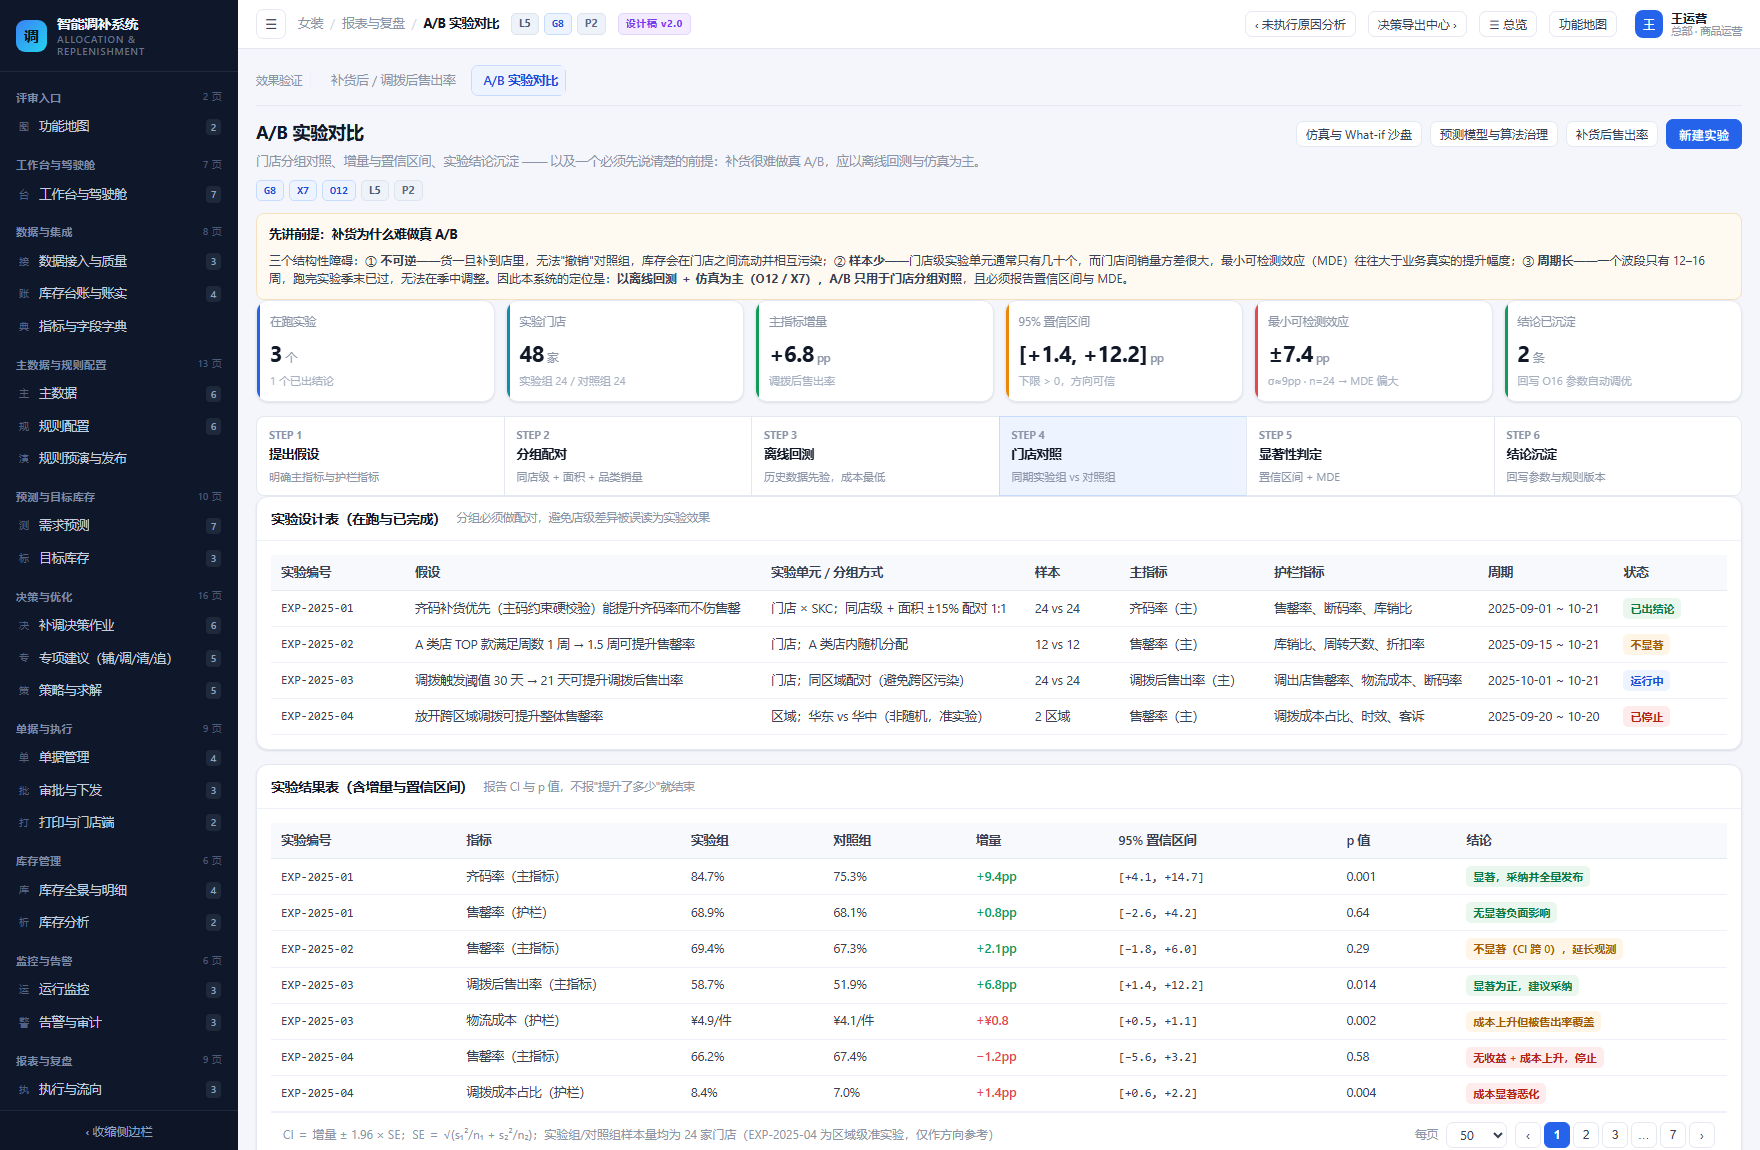This screenshot has height=1150, width=1760.
Task: Click the icon beside 执行与流向
Action: [24, 1090]
